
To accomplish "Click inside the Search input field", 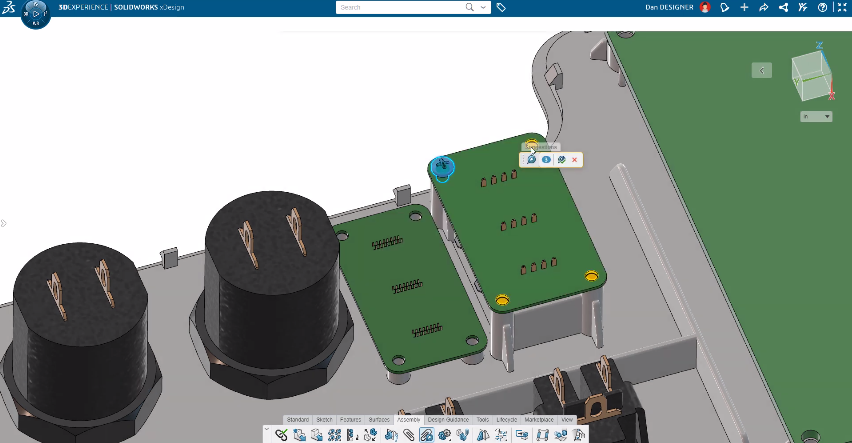I will pyautogui.click(x=400, y=7).
